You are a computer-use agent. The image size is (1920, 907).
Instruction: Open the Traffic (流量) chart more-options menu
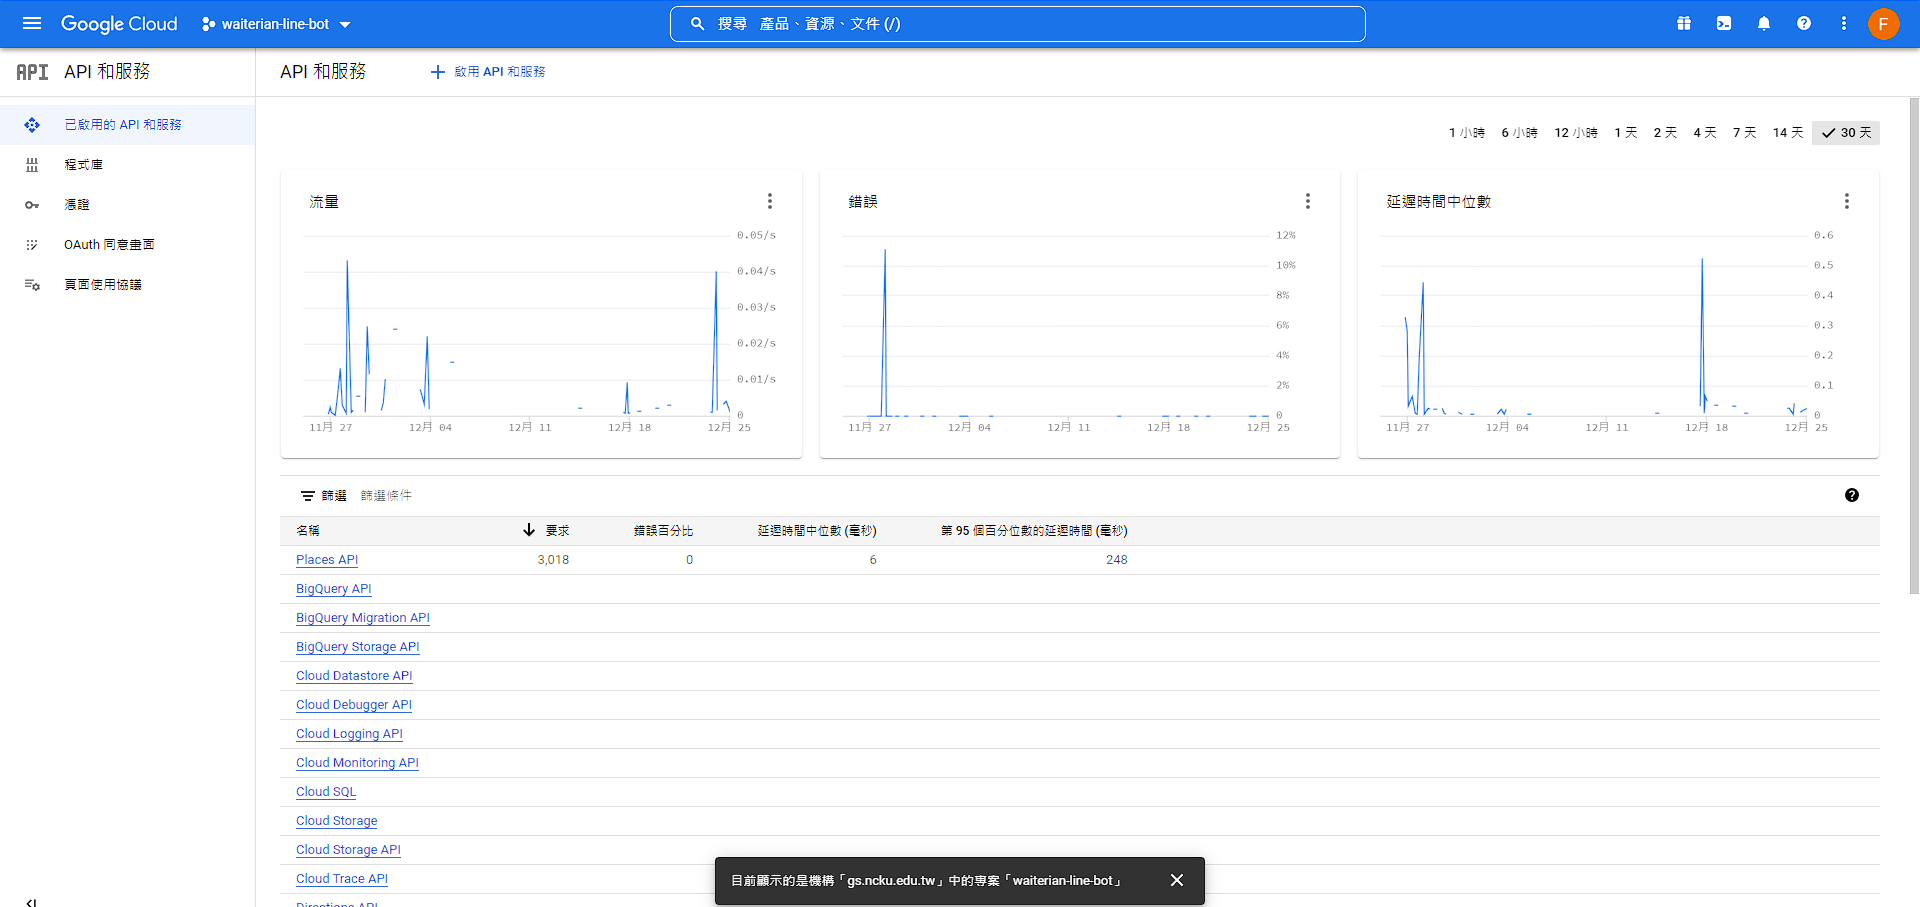(x=770, y=201)
